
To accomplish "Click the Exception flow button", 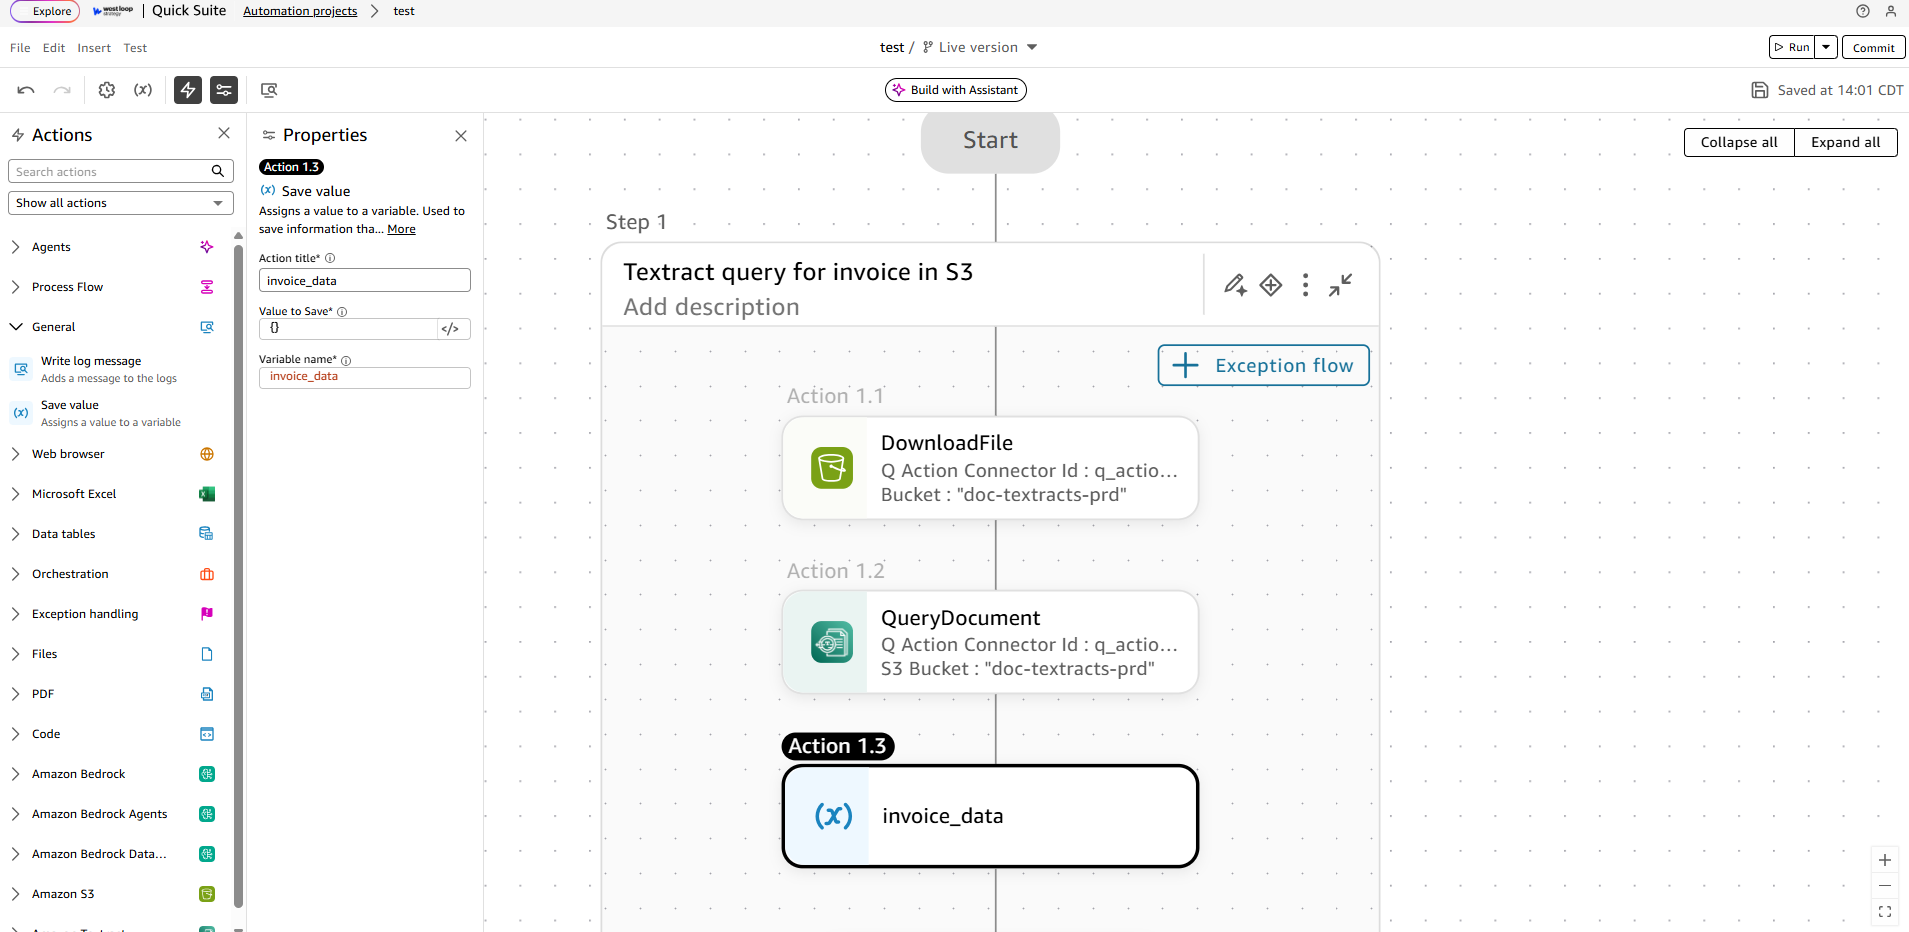I will (1263, 365).
